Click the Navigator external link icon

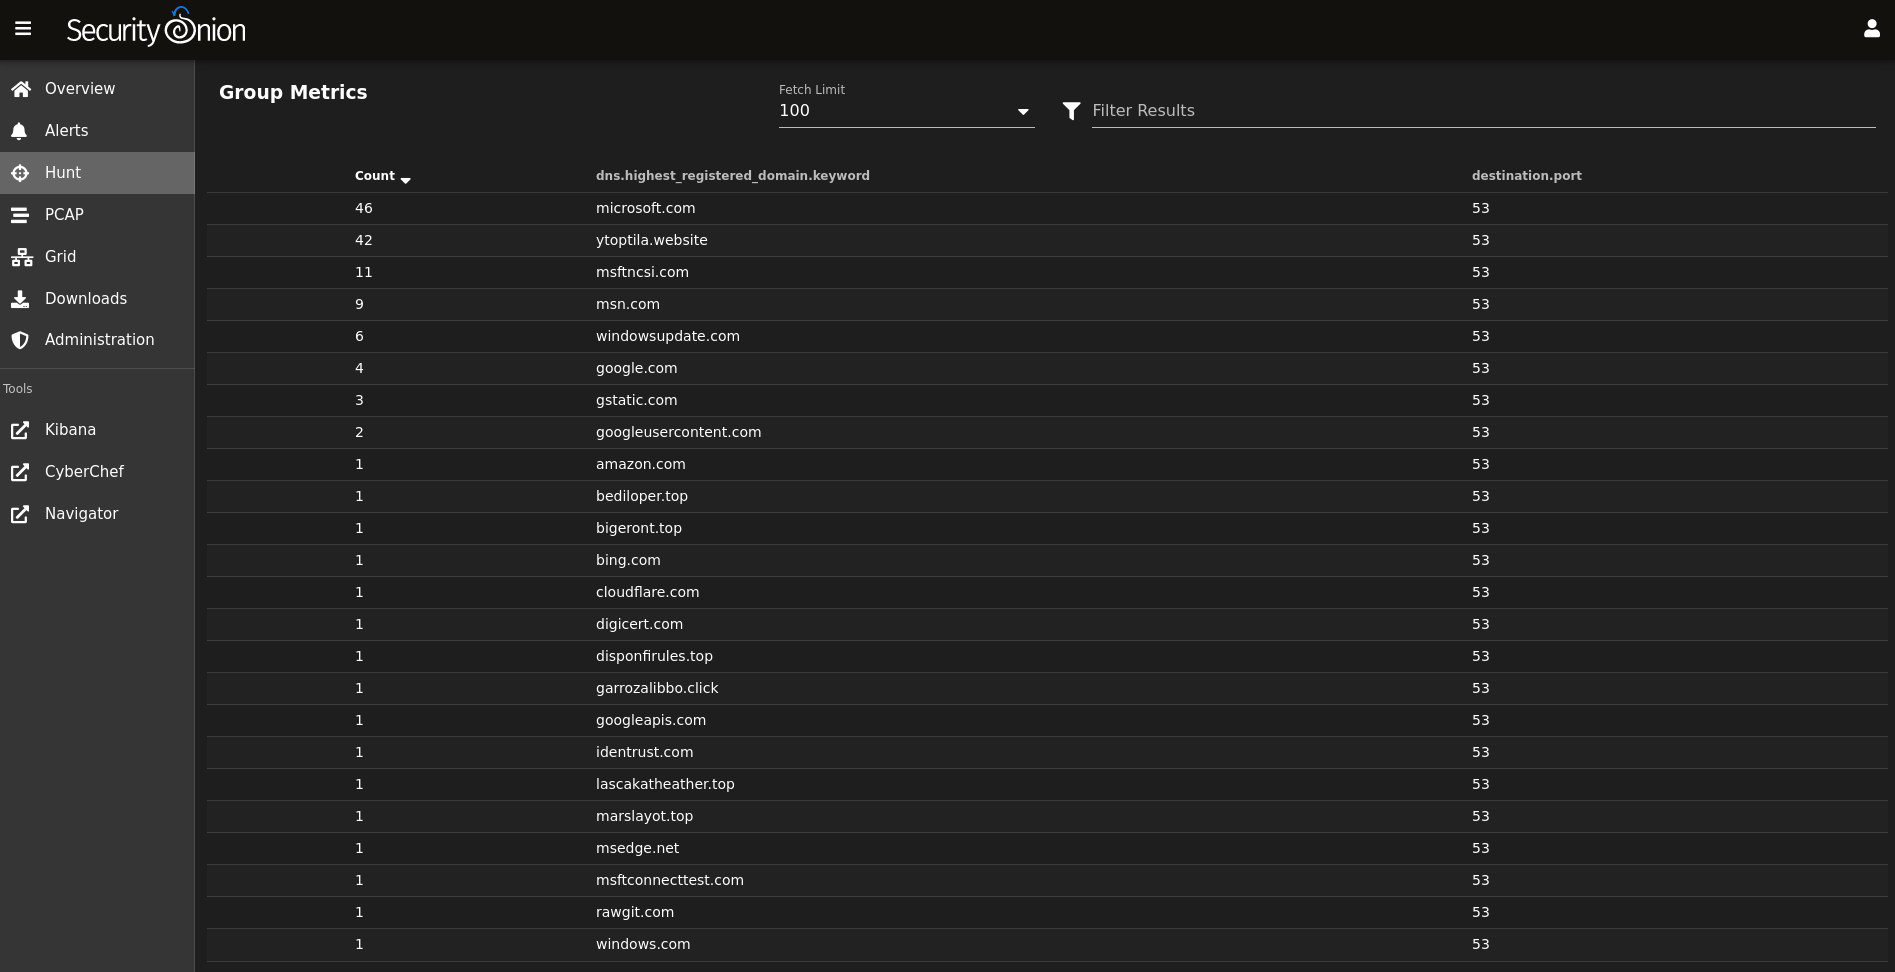point(20,514)
